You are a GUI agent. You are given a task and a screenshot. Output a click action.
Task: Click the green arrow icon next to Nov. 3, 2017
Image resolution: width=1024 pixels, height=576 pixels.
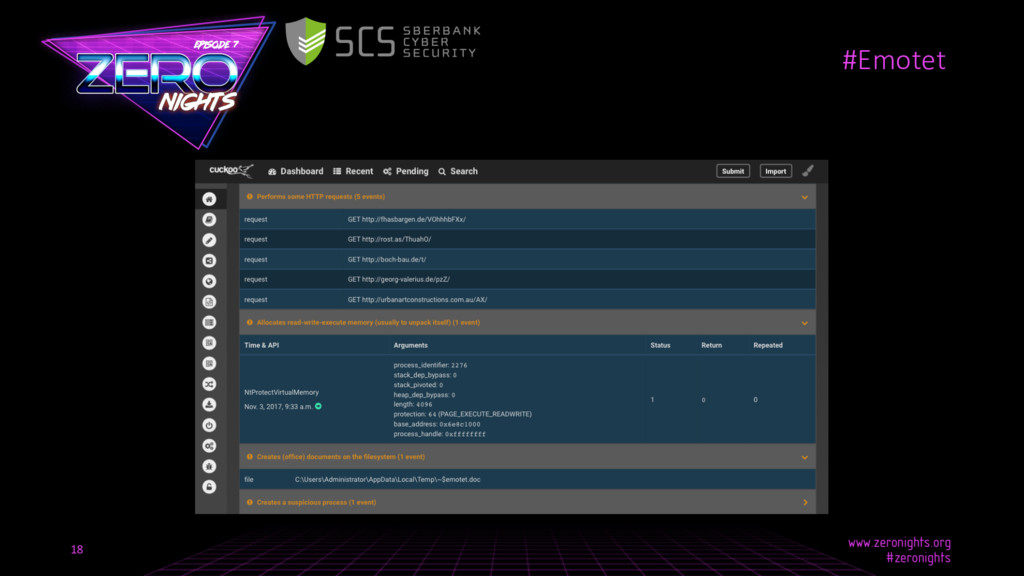pos(319,406)
